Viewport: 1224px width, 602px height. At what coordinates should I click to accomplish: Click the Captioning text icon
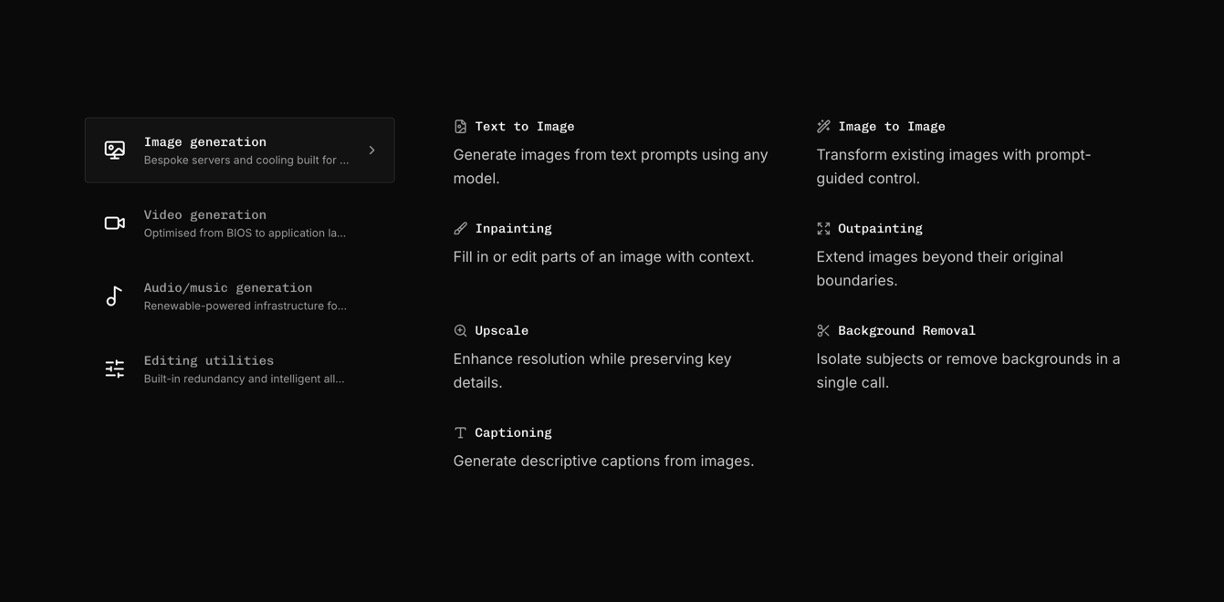(x=460, y=433)
